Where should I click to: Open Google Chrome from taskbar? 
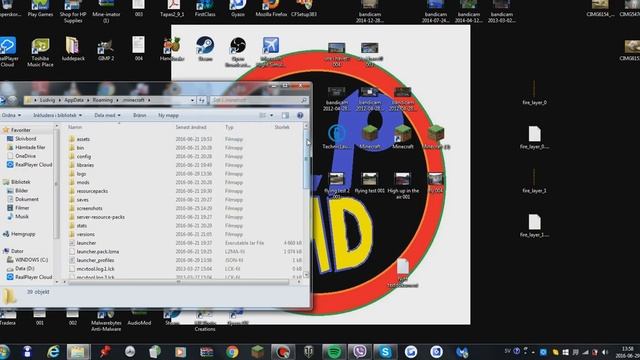pos(232,352)
